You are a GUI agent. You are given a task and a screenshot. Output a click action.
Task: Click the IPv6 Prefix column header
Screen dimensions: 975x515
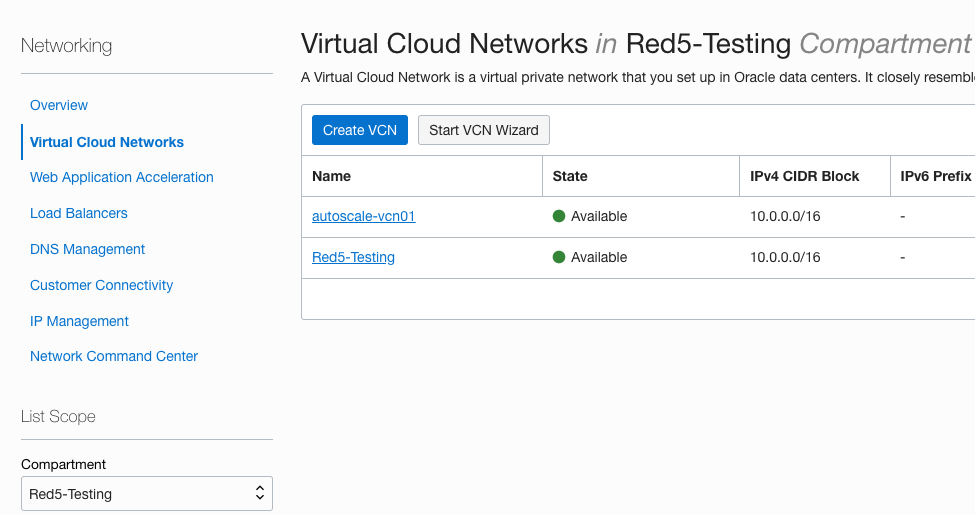click(x=936, y=176)
